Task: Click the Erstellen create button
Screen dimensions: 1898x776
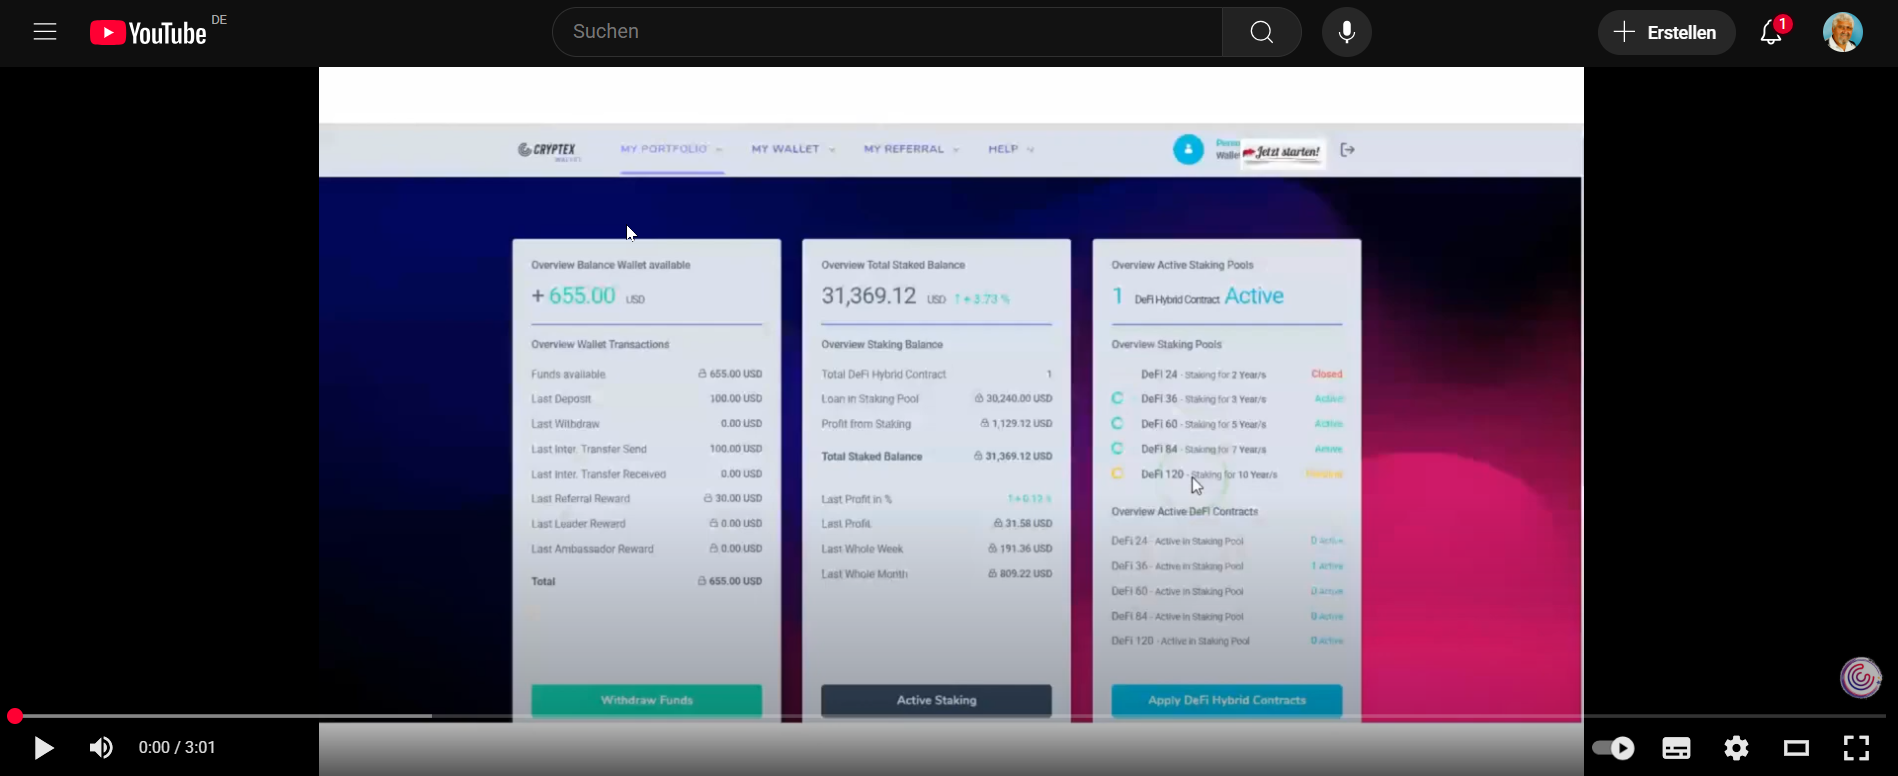Action: coord(1666,32)
